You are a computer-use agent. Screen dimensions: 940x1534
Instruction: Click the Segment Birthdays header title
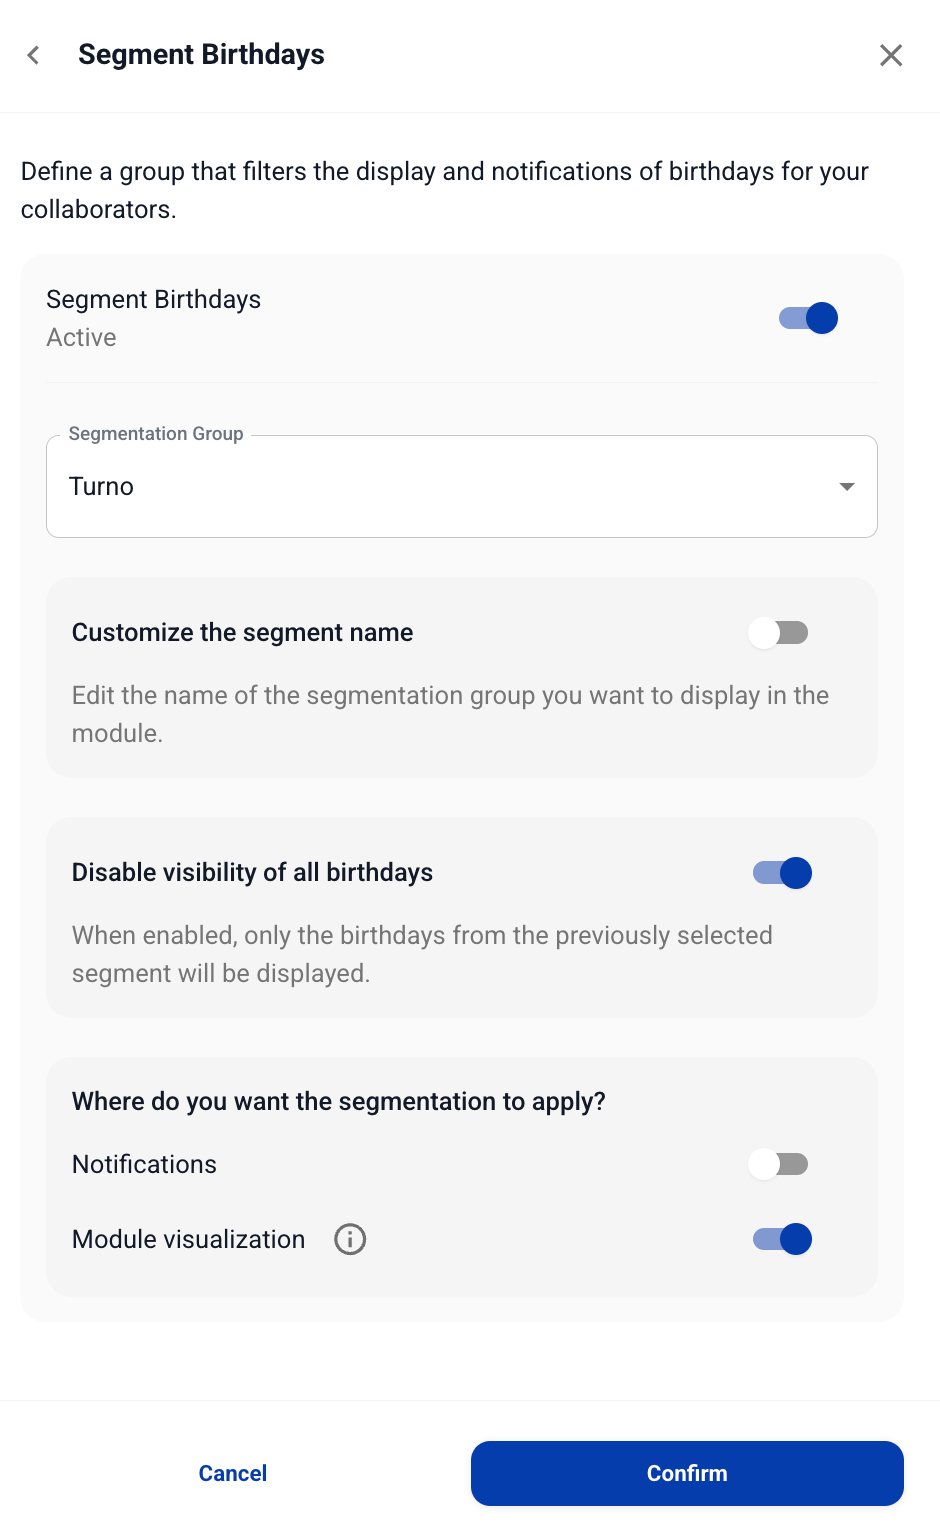[x=201, y=55]
